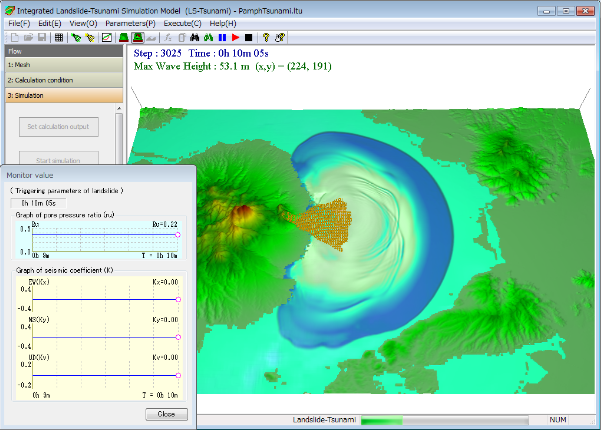Stop the simulation with the black square
The height and width of the screenshot is (430, 601).
click(248, 37)
